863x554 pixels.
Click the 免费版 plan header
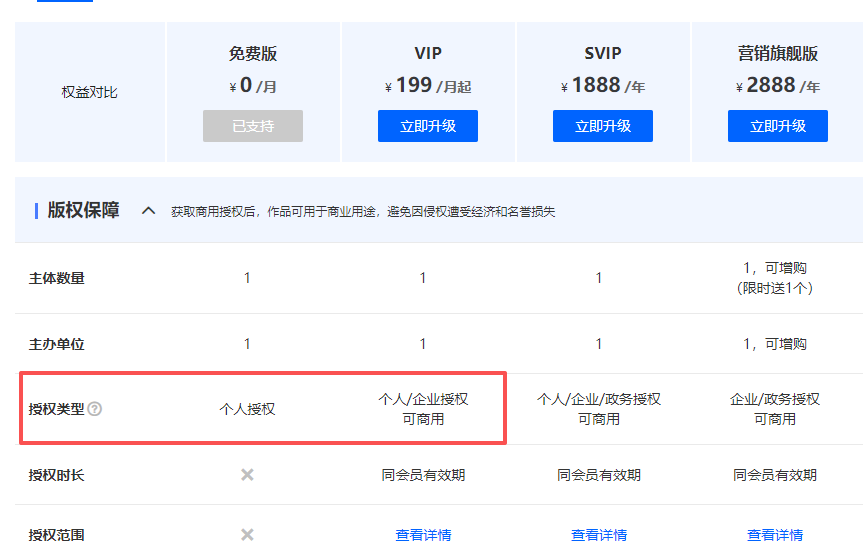click(x=253, y=54)
